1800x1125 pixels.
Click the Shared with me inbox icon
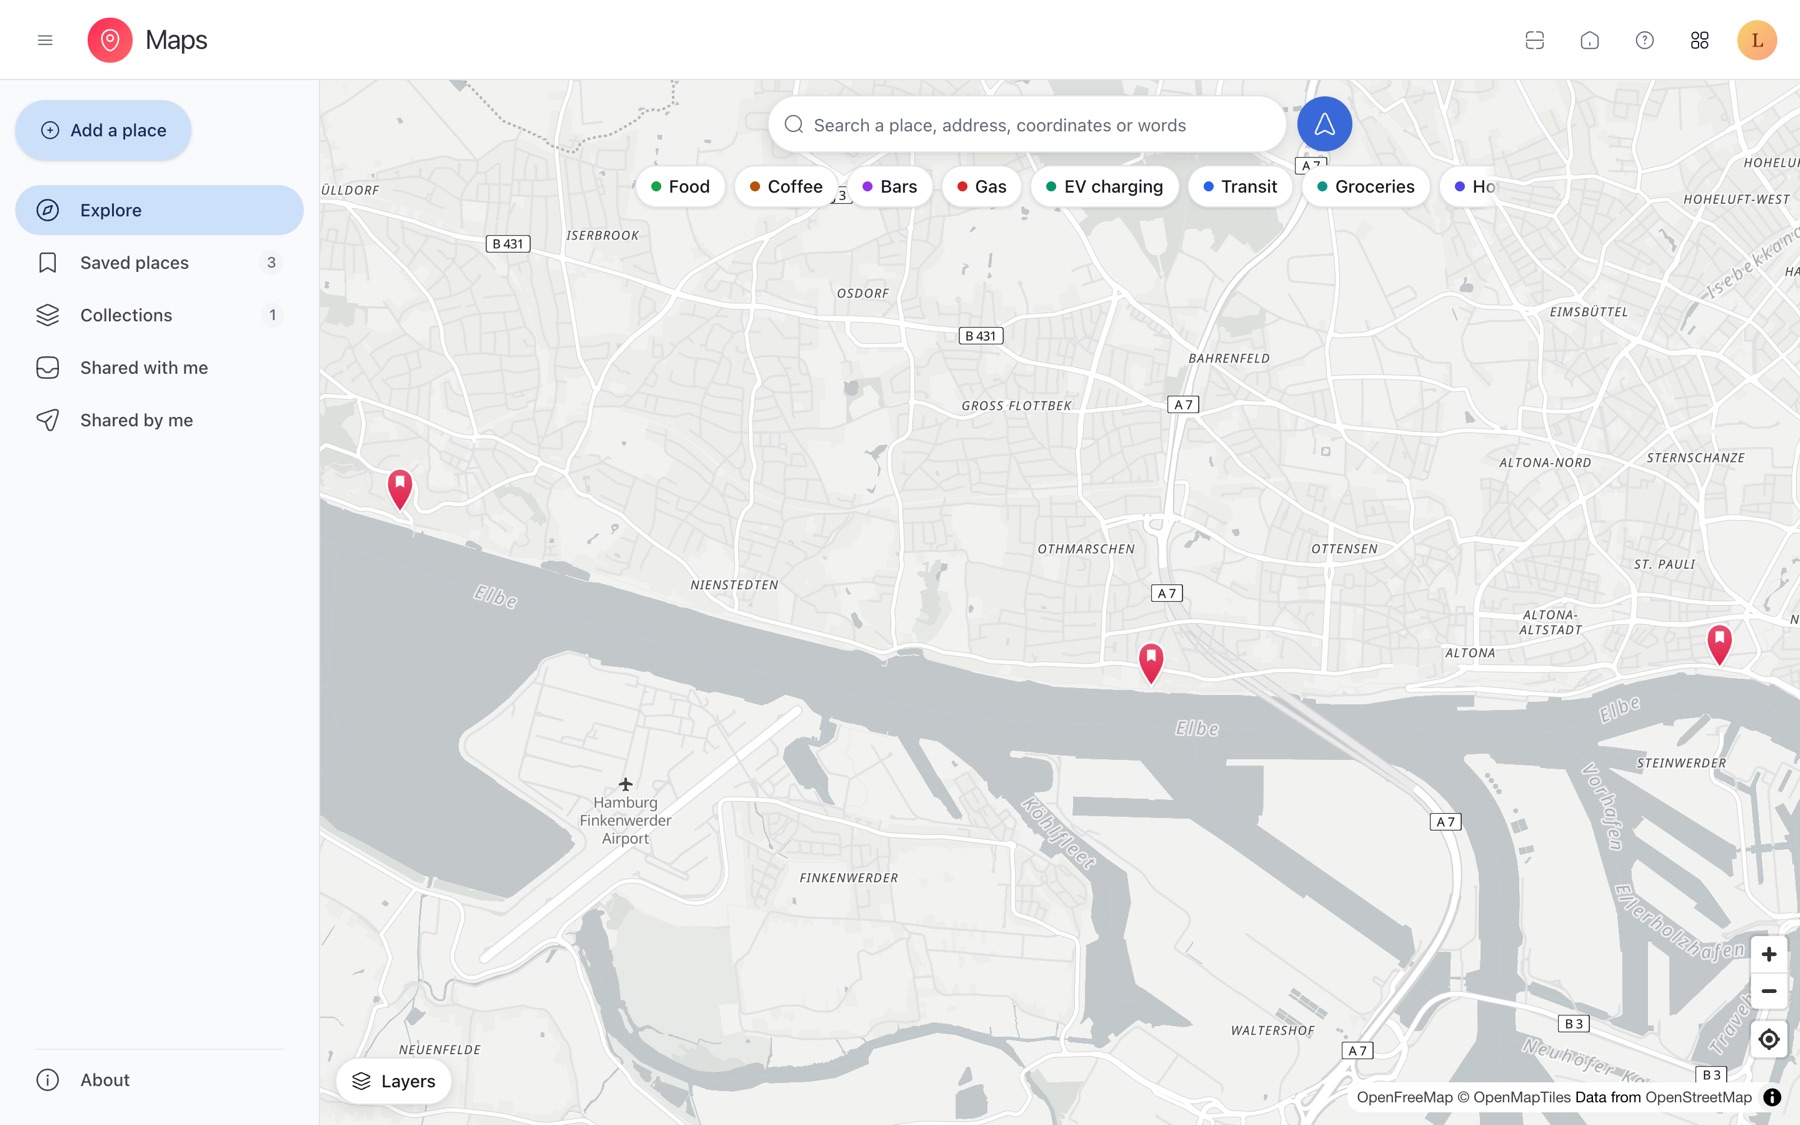[x=48, y=367]
